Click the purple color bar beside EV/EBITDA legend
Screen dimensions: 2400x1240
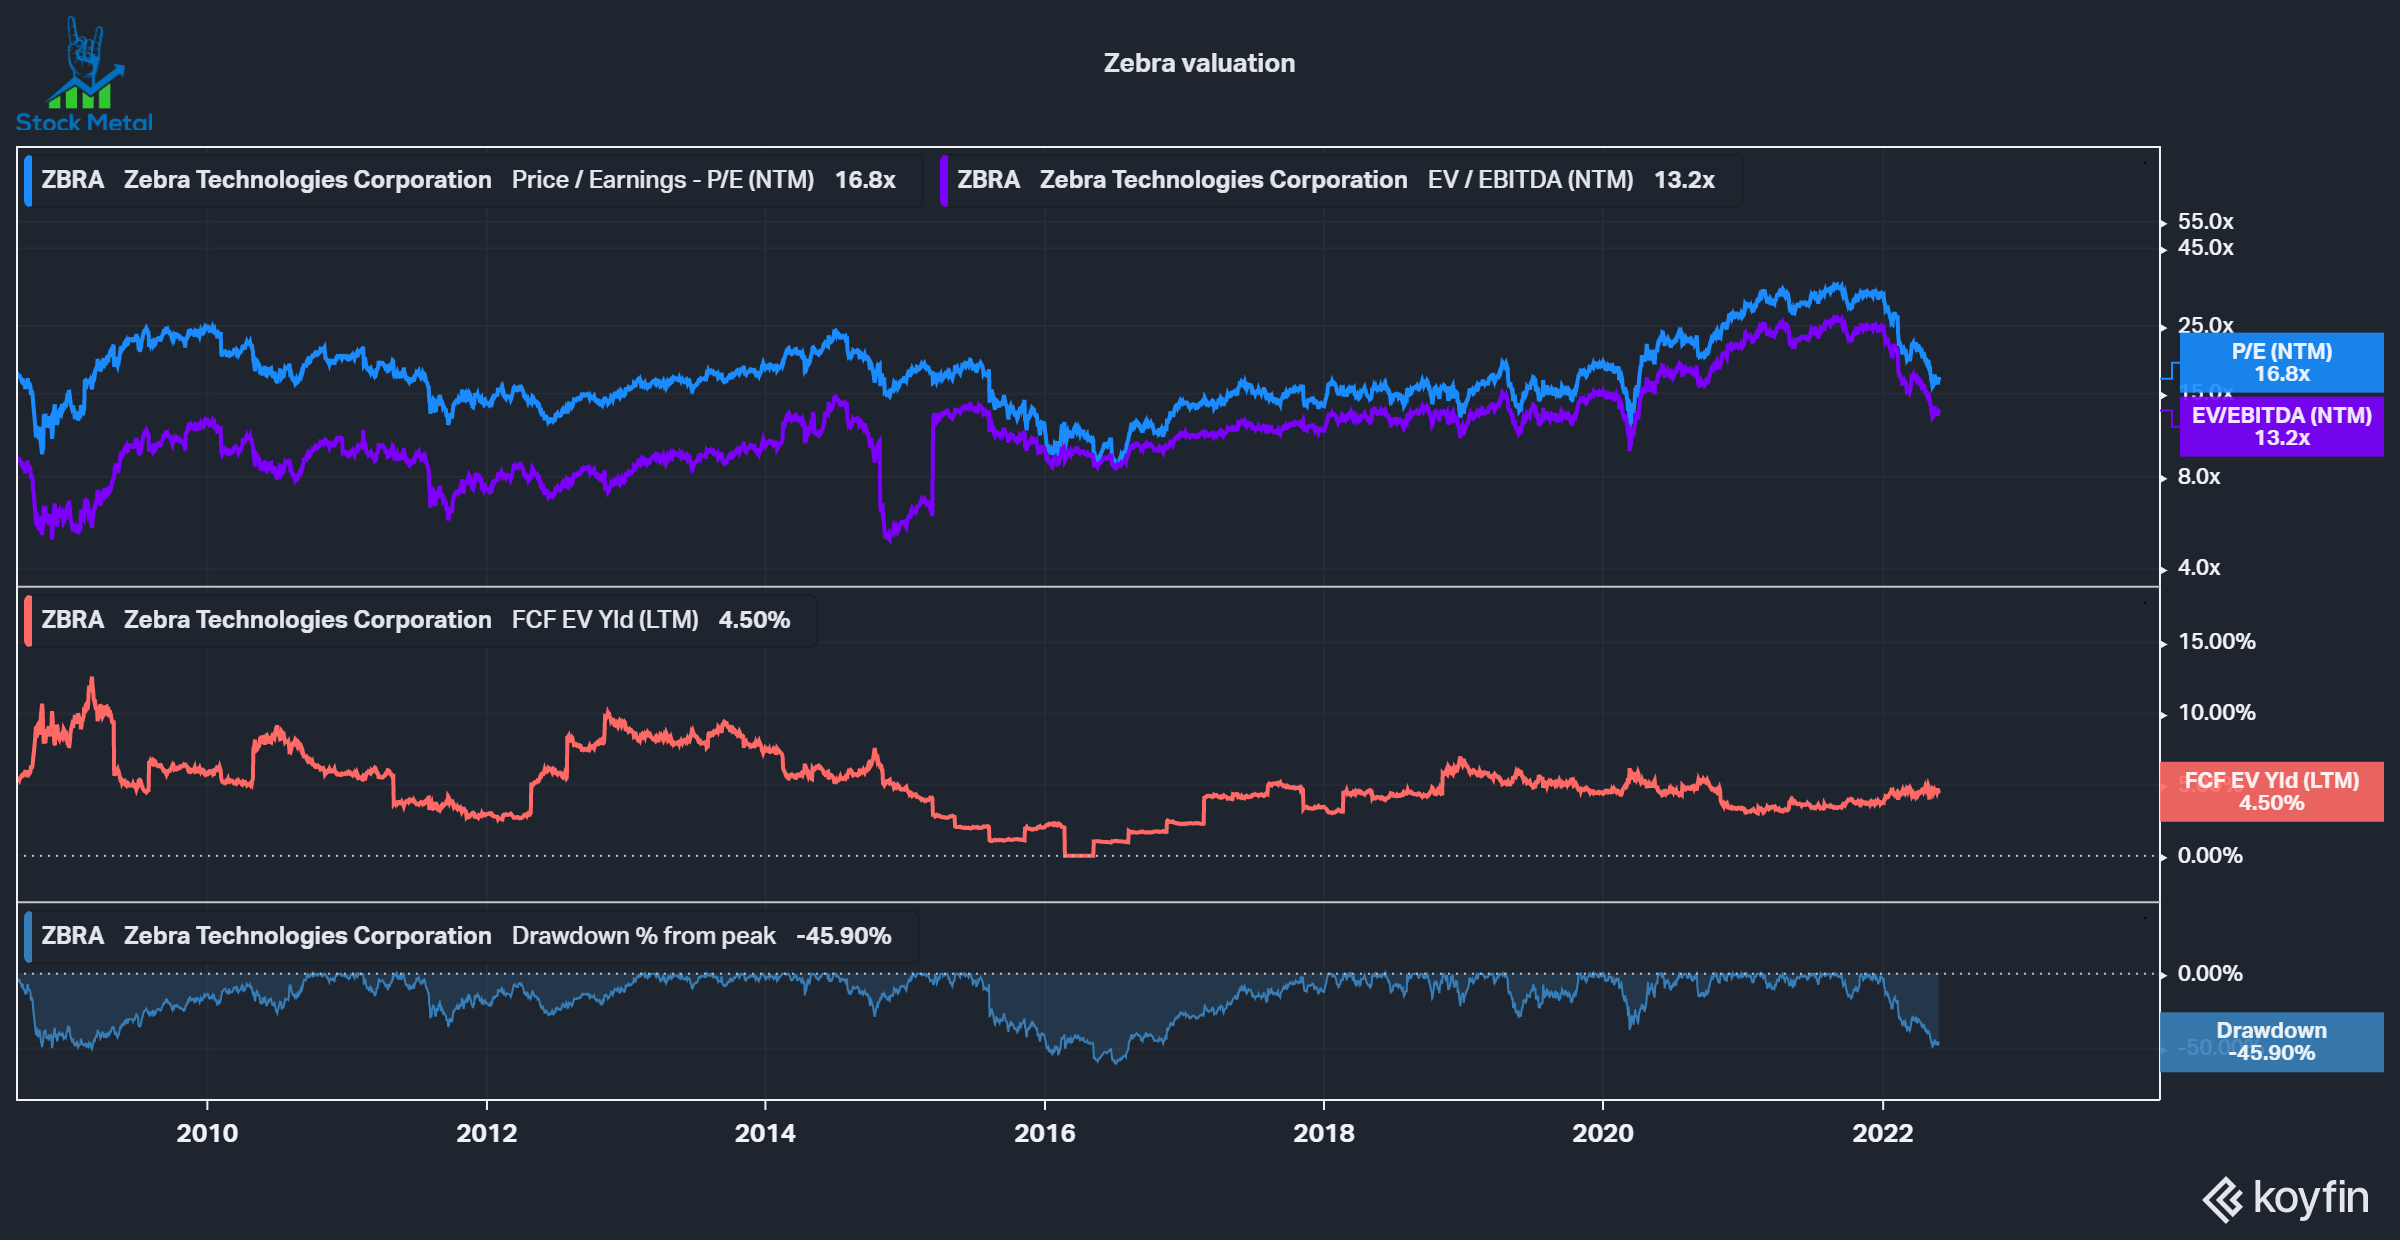coord(944,181)
